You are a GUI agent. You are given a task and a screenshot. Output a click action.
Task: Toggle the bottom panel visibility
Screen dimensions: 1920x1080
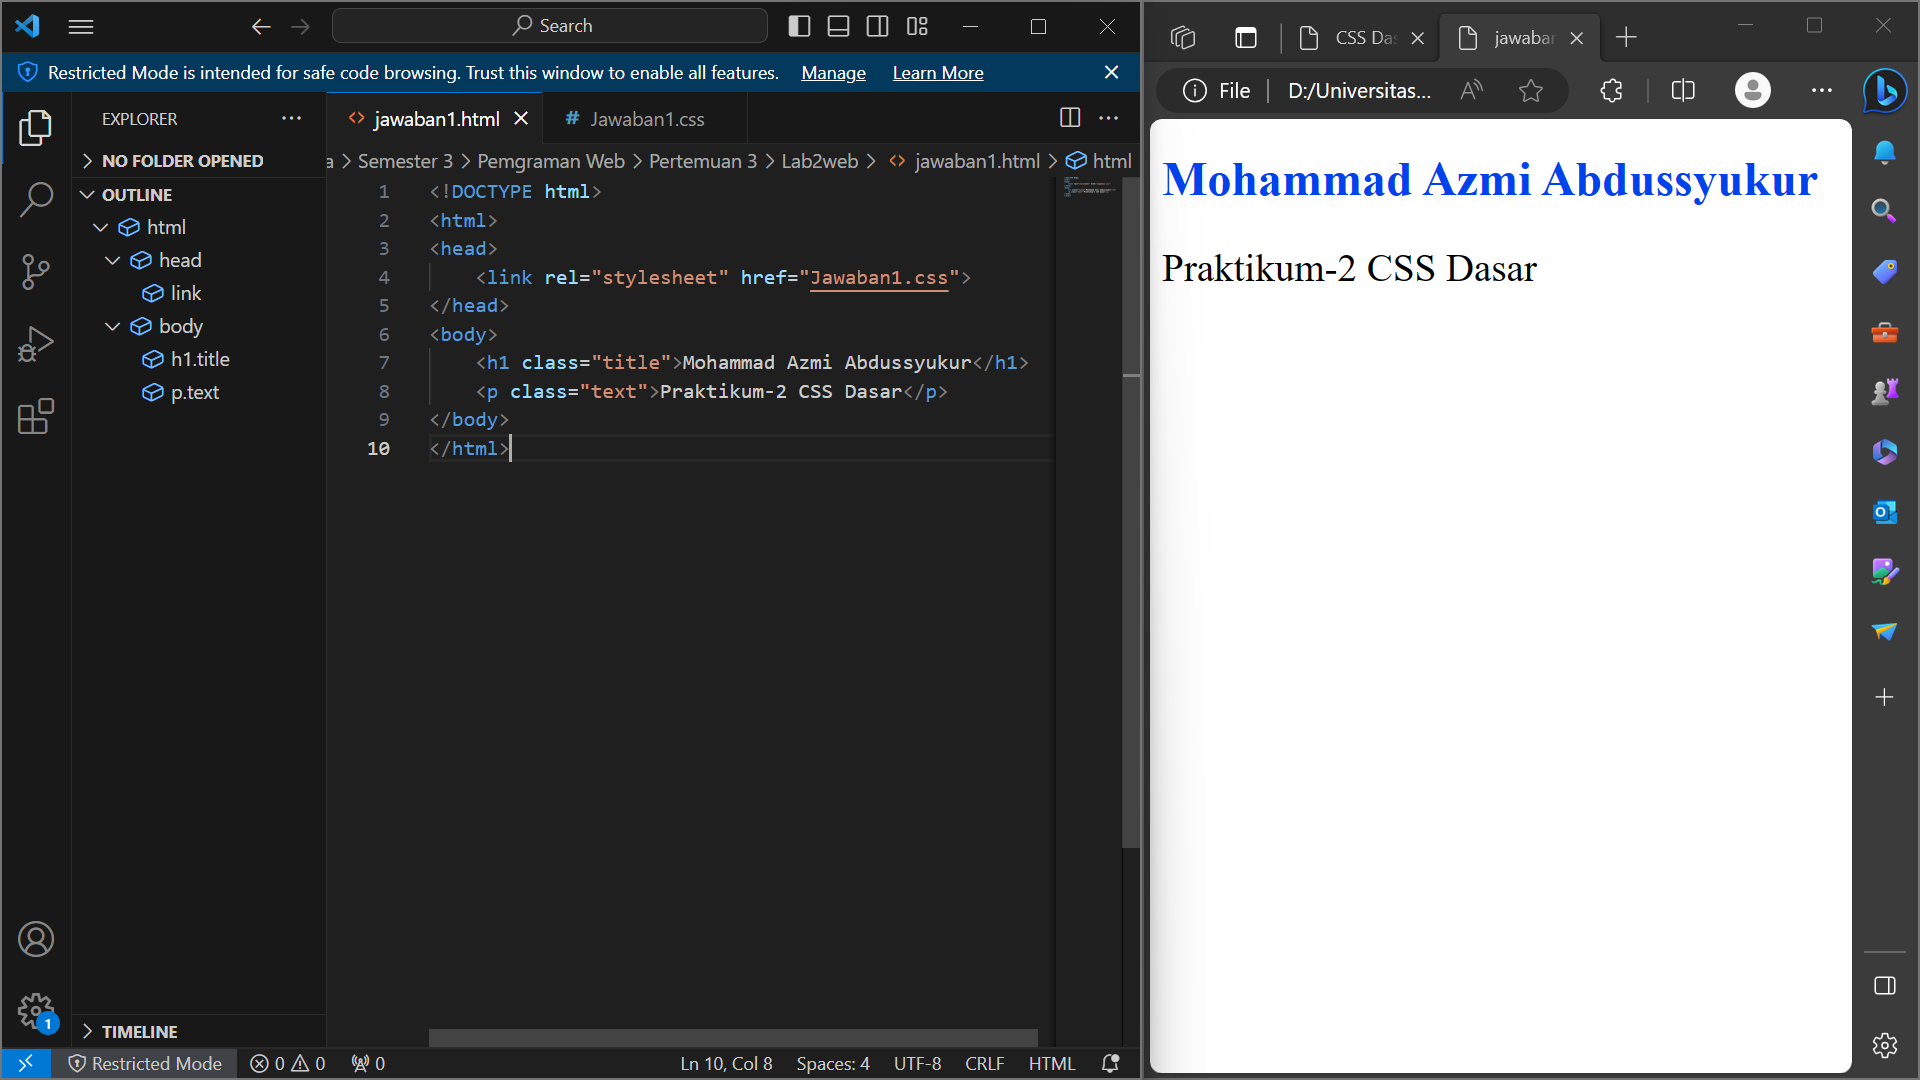click(x=838, y=26)
